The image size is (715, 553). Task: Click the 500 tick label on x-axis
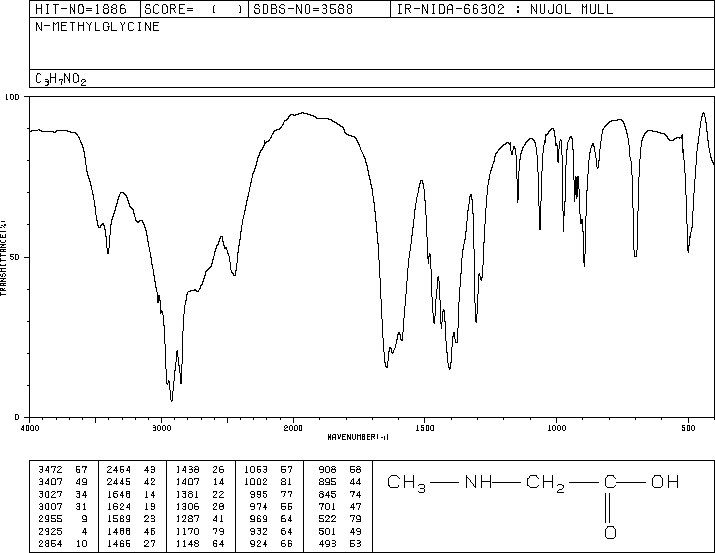688,428
